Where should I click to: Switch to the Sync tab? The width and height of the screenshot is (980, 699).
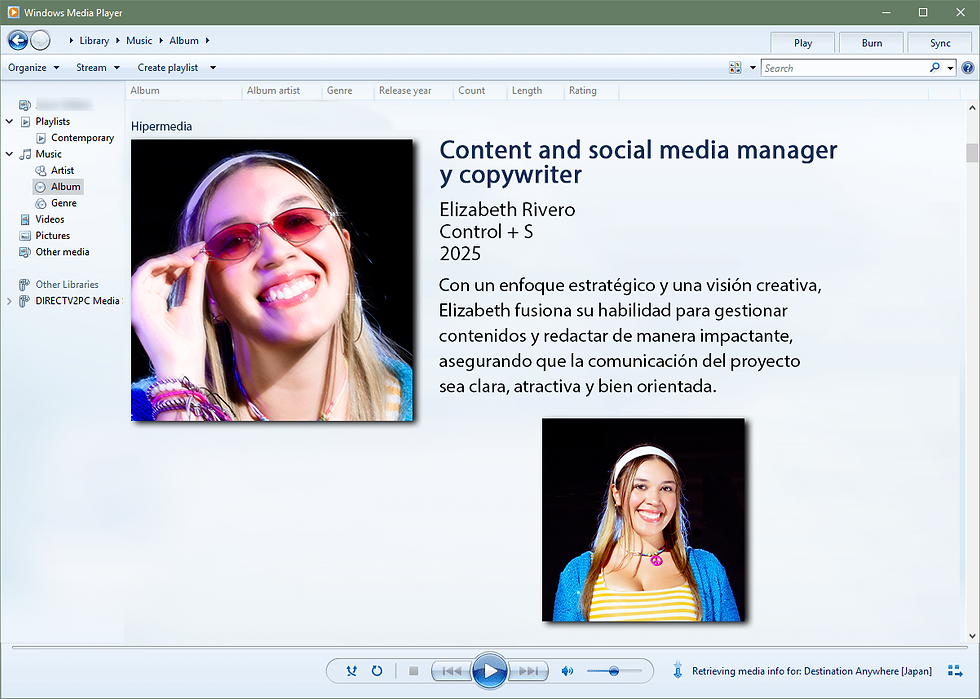point(940,43)
